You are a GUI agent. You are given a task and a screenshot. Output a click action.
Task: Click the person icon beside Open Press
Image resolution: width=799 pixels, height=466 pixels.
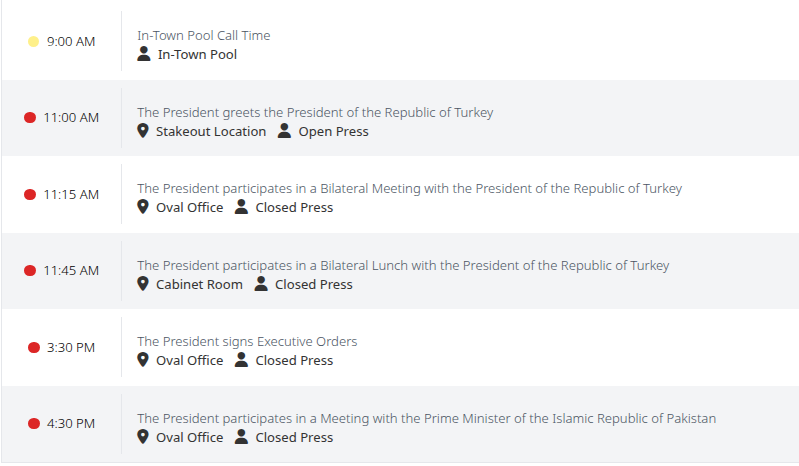tap(284, 131)
